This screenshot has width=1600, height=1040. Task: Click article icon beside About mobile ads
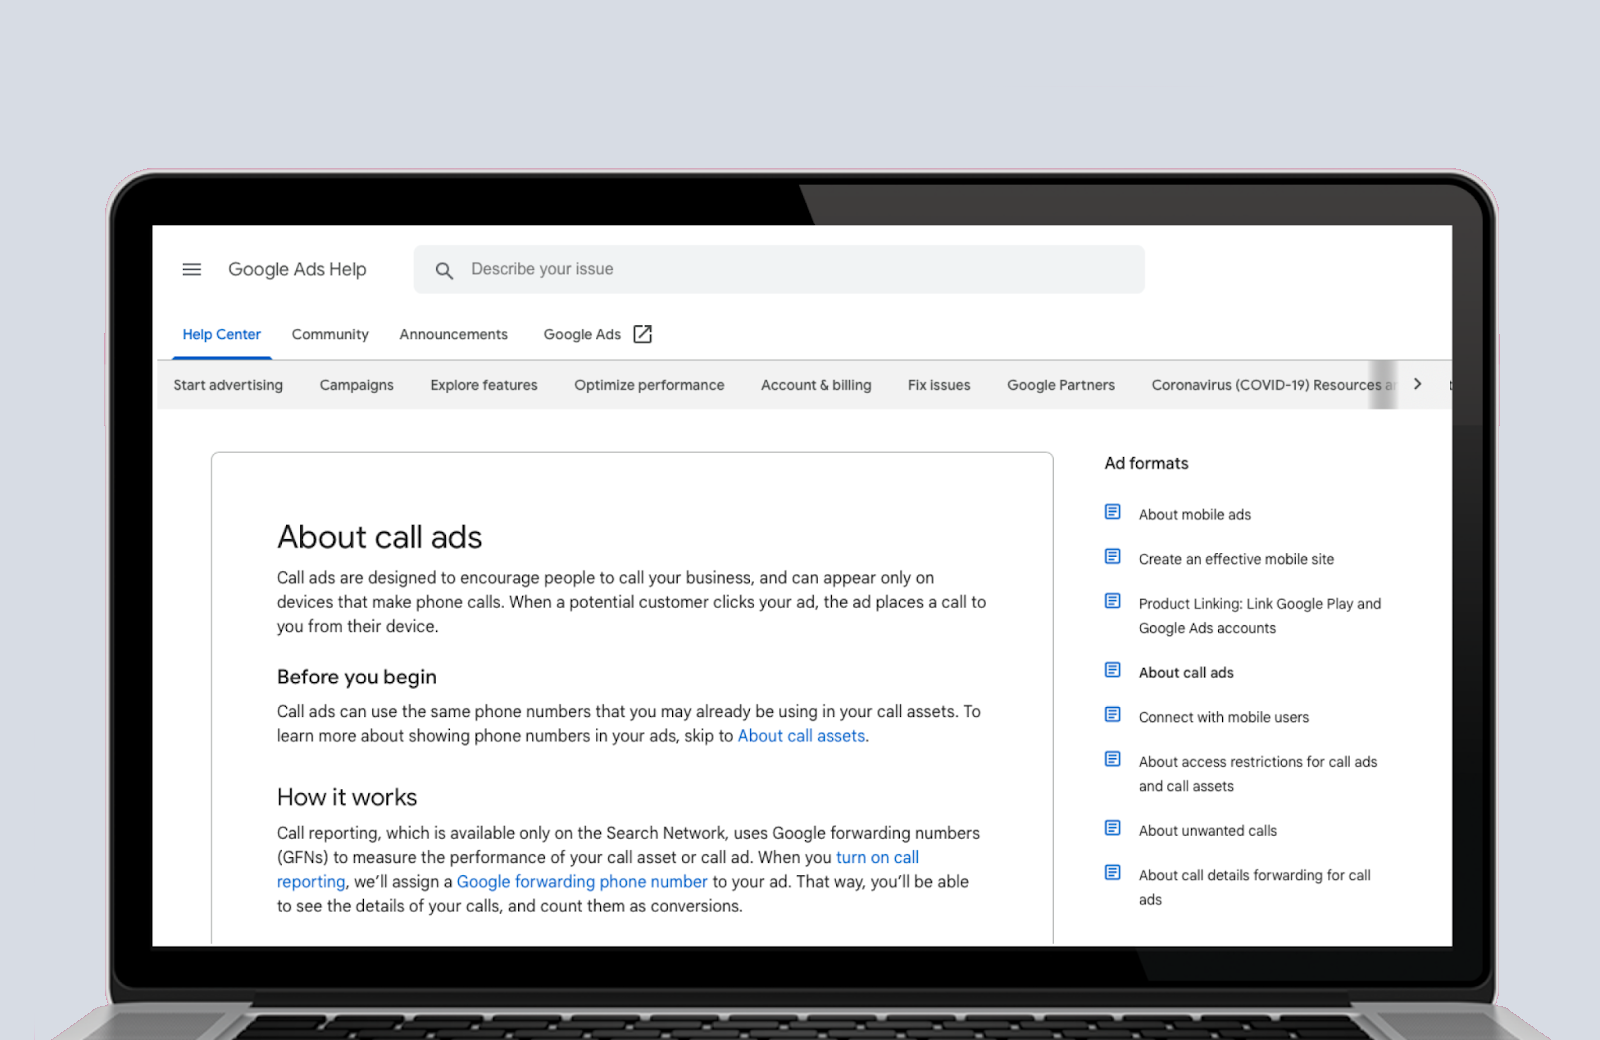click(1112, 512)
